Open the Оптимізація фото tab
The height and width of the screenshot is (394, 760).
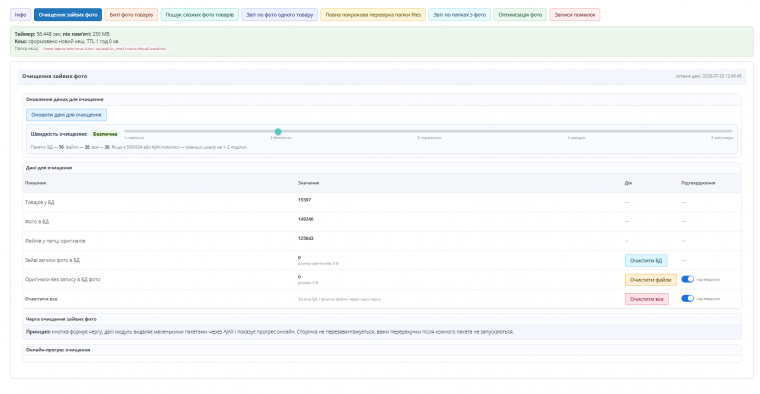tap(520, 15)
